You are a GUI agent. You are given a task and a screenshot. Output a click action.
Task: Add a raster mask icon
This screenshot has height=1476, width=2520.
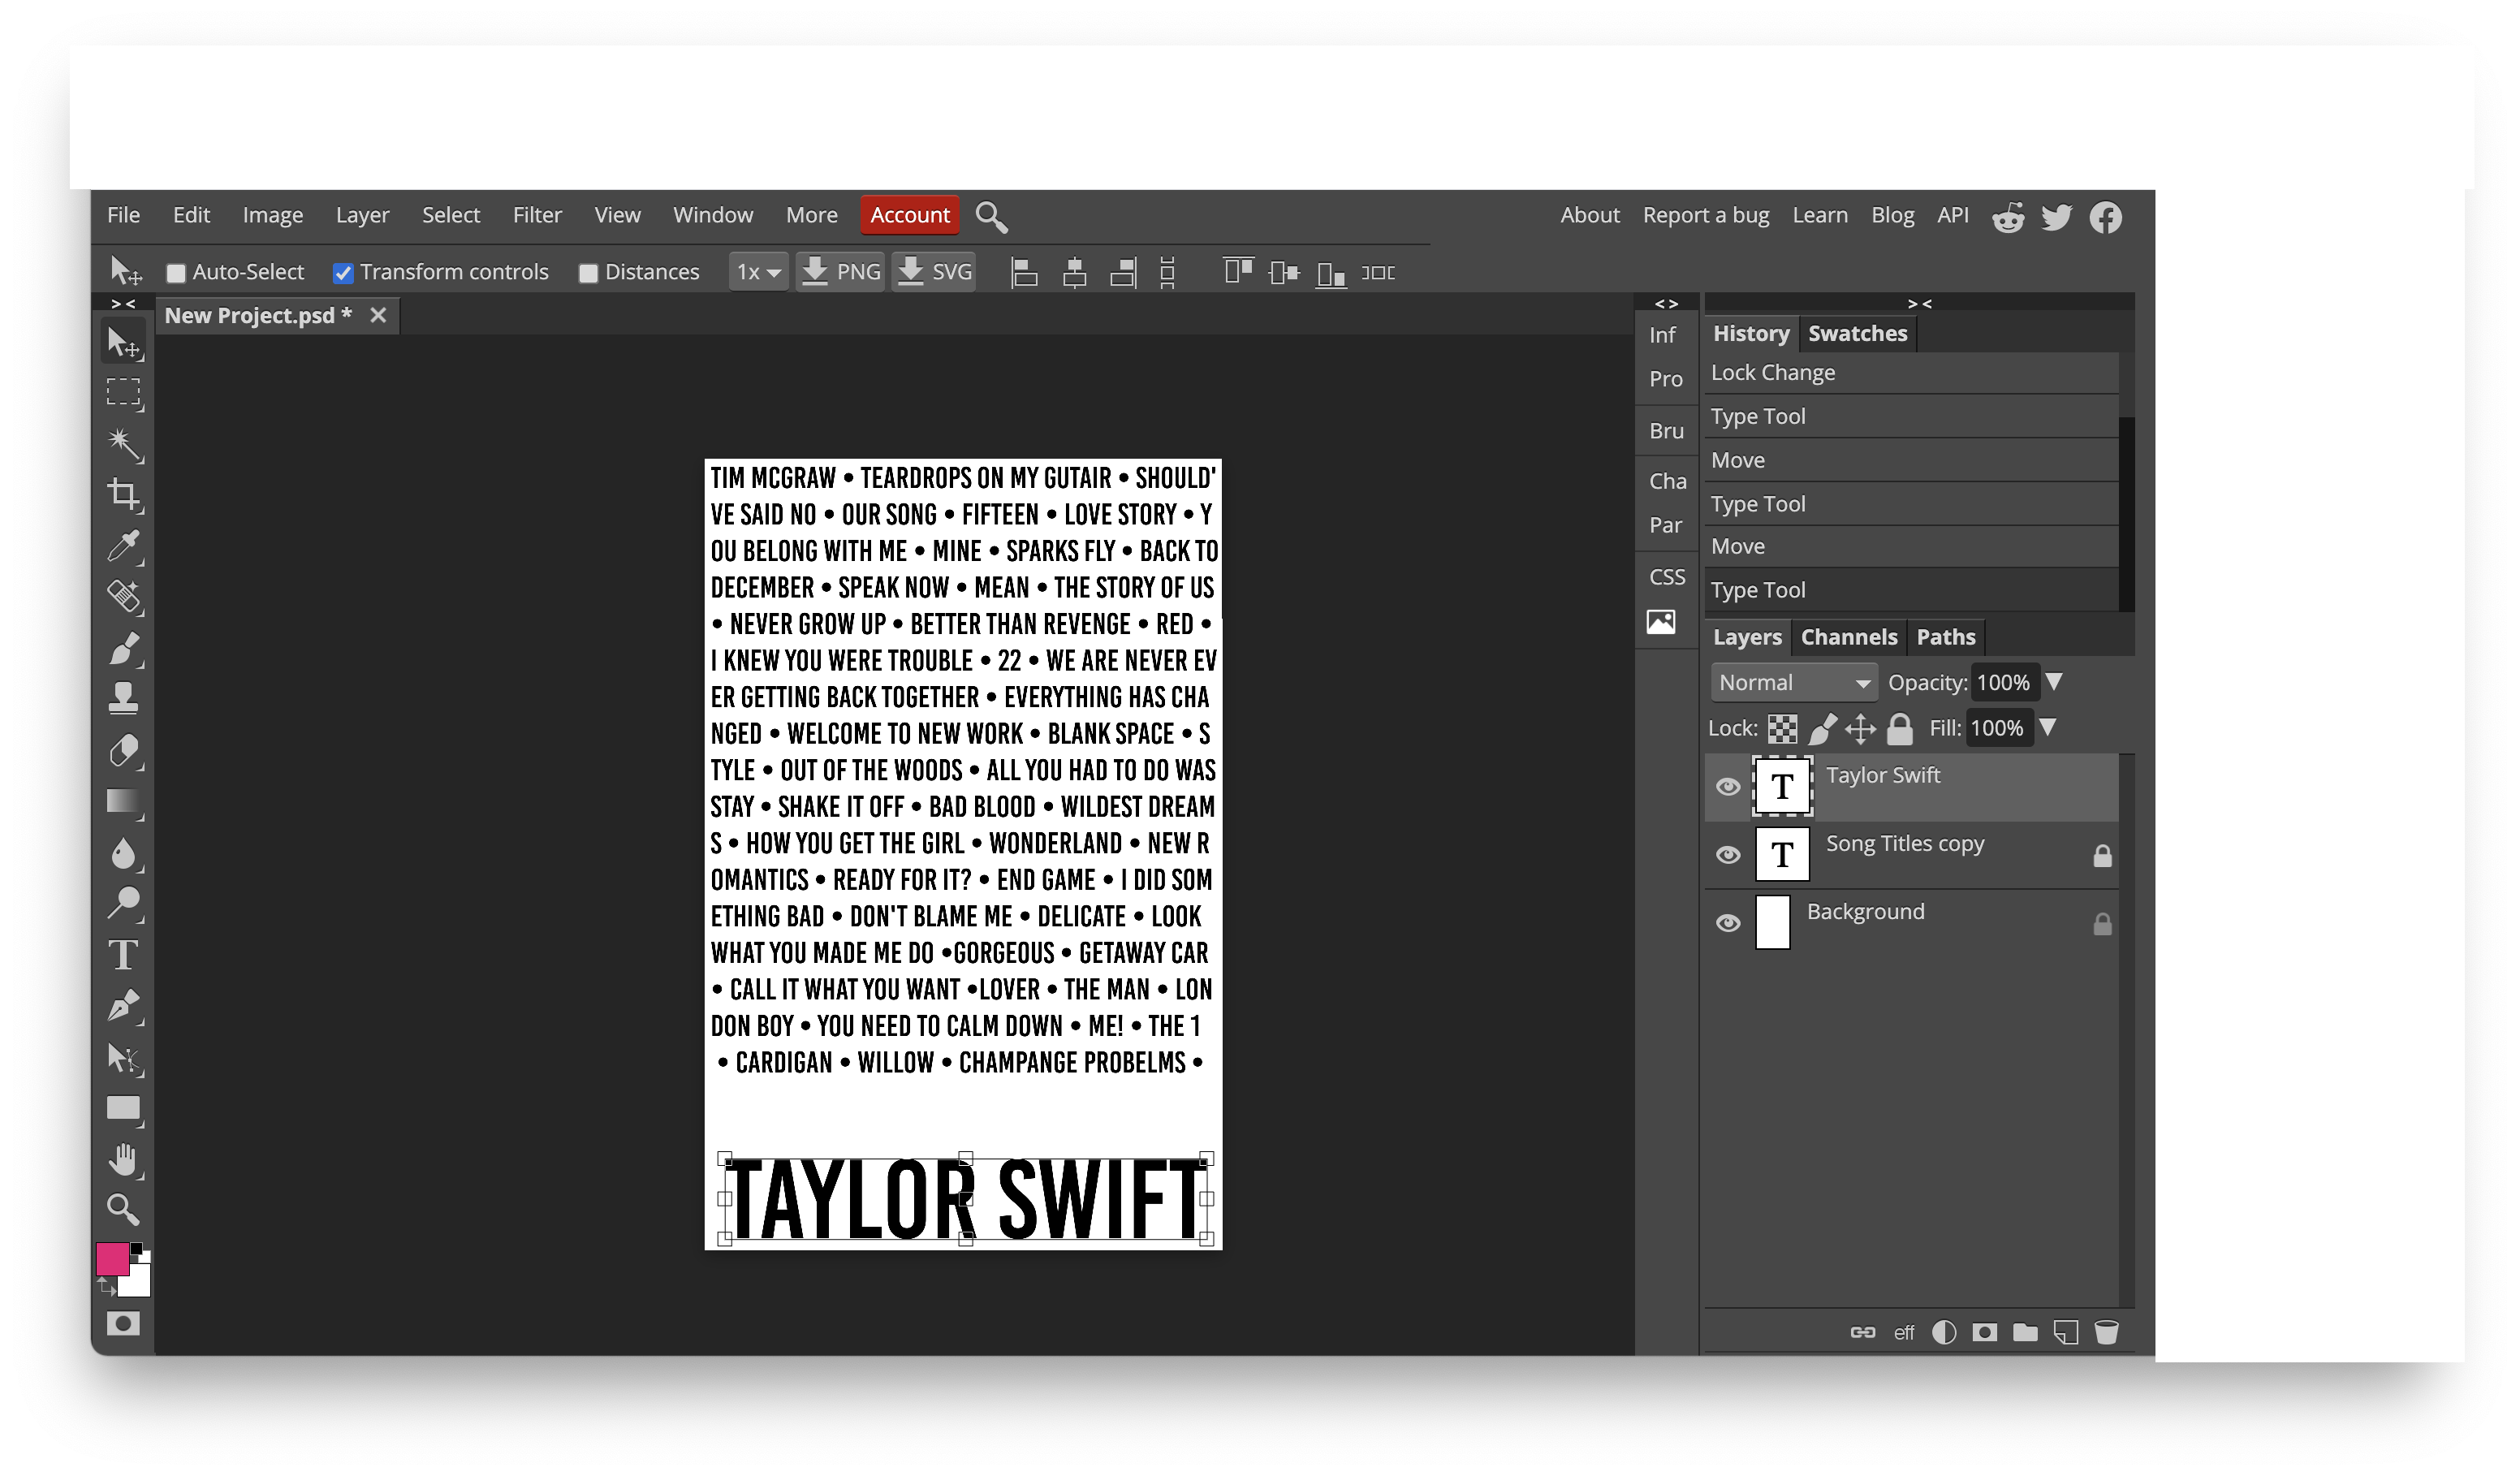point(1985,1332)
